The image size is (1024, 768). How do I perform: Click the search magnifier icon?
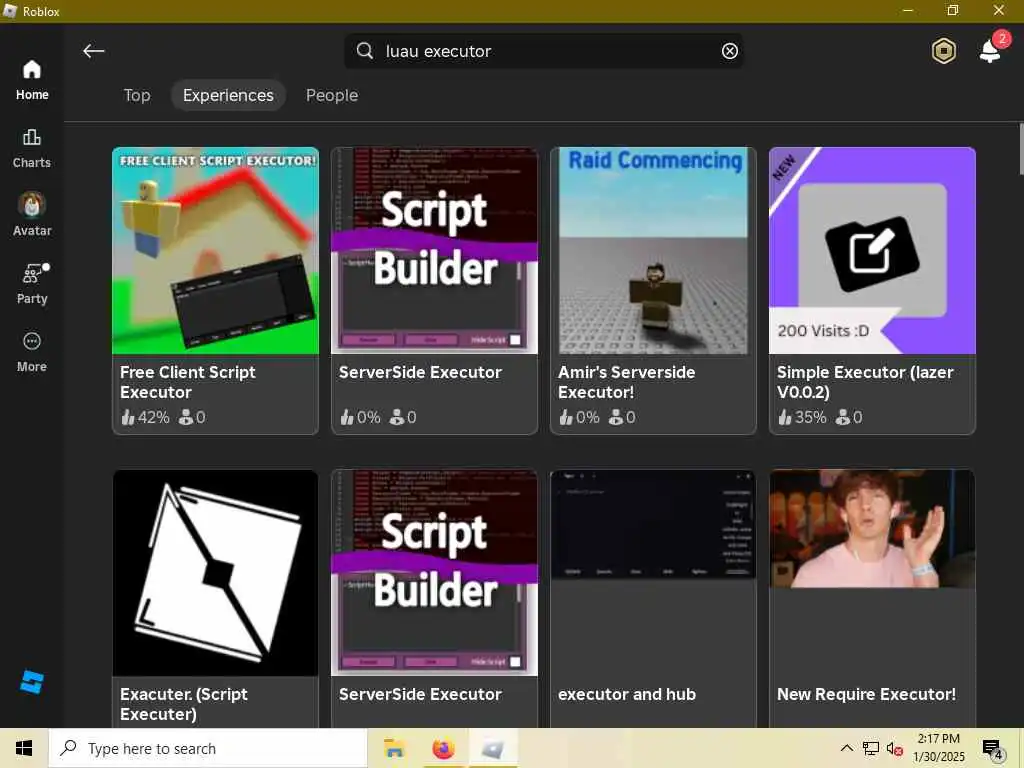365,51
